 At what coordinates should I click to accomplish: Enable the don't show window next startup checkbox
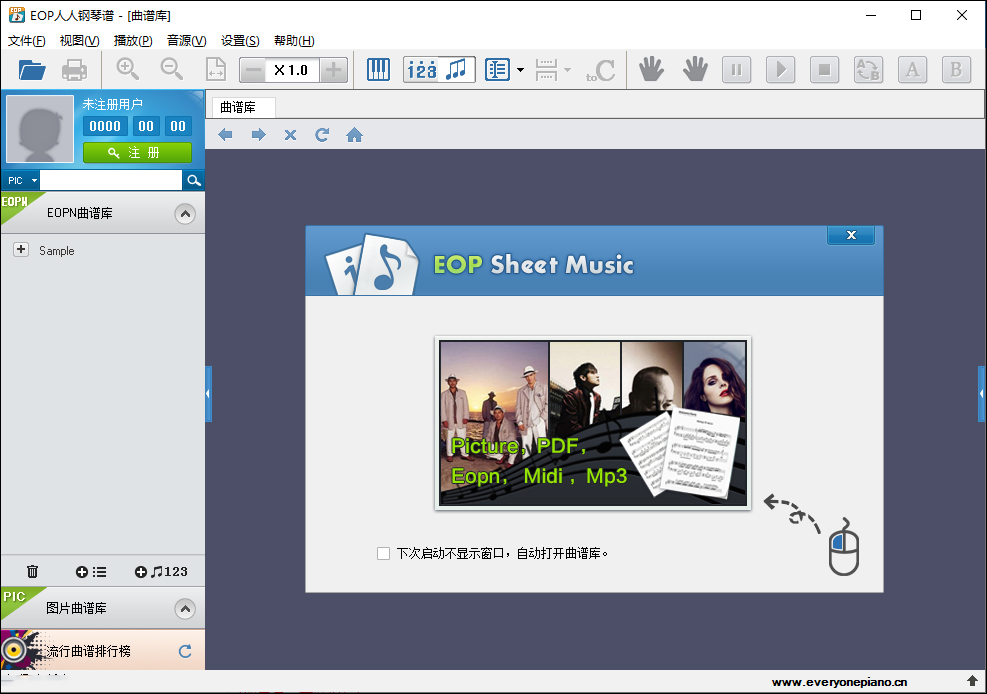coord(383,553)
